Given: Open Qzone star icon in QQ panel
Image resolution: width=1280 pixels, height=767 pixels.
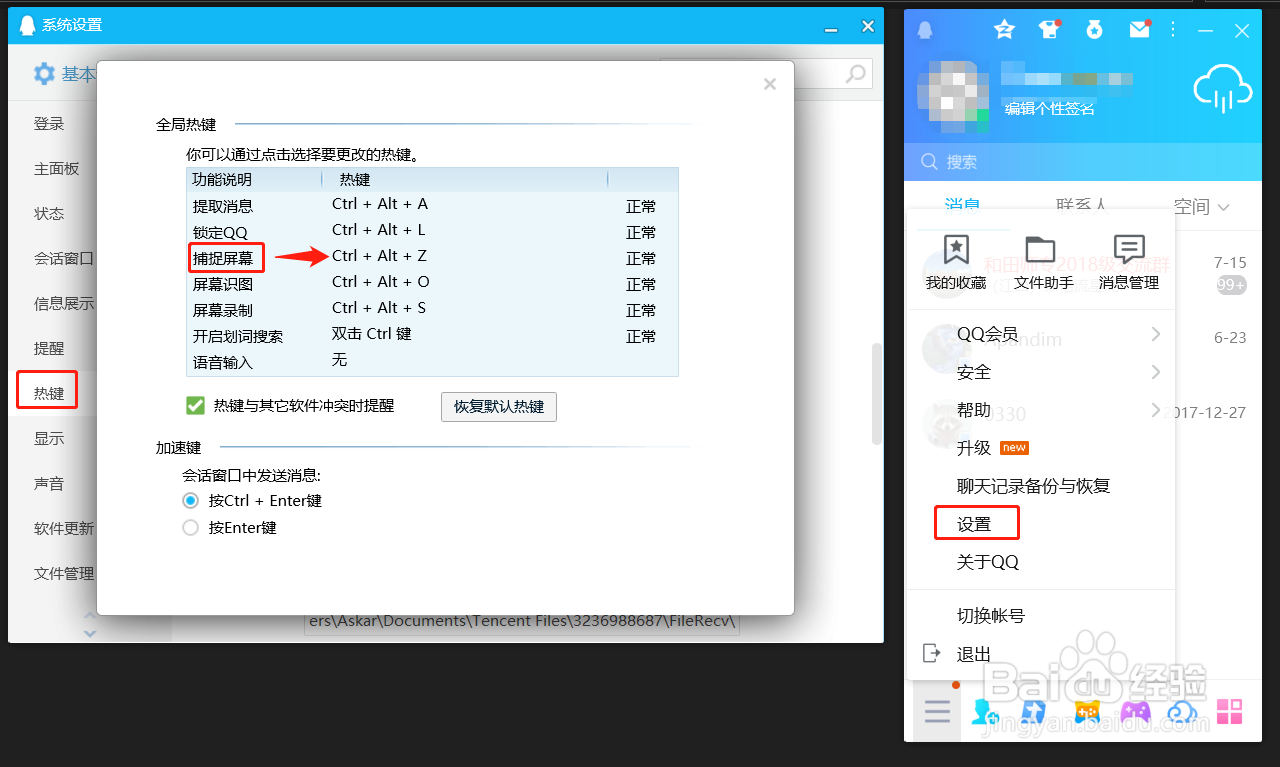Looking at the screenshot, I should tap(1004, 30).
